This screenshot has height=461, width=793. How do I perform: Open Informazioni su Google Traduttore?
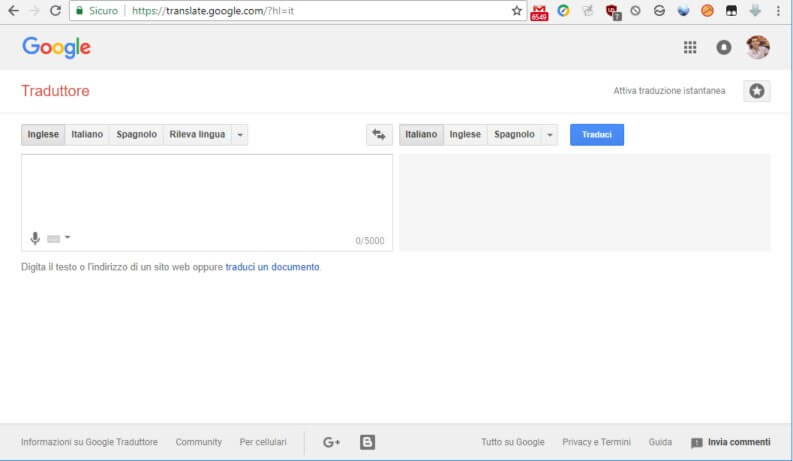point(89,442)
